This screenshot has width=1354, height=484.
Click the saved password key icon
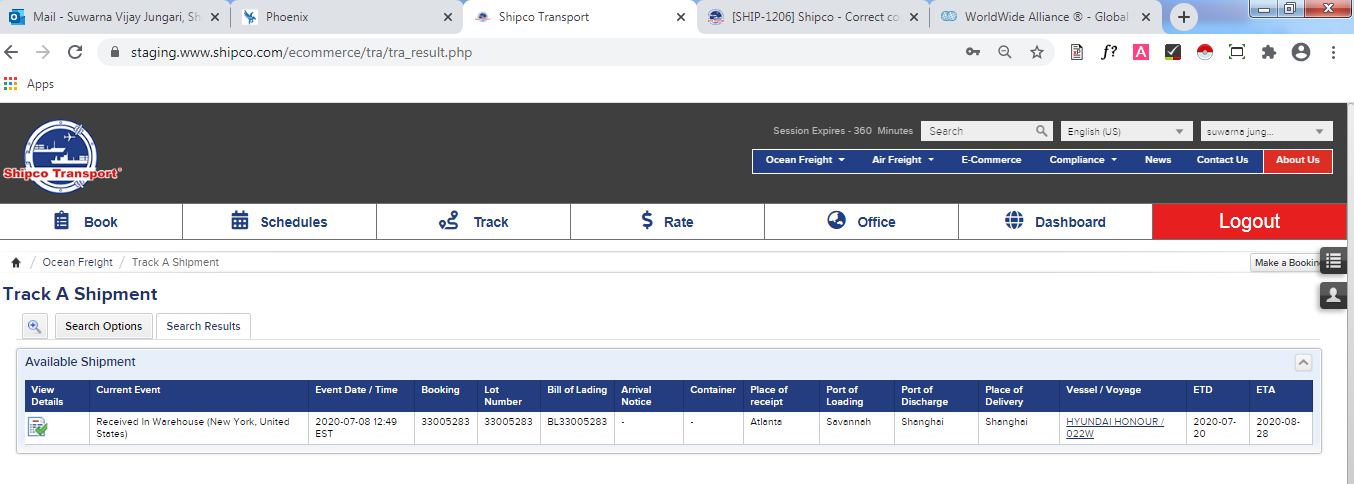pyautogui.click(x=972, y=52)
